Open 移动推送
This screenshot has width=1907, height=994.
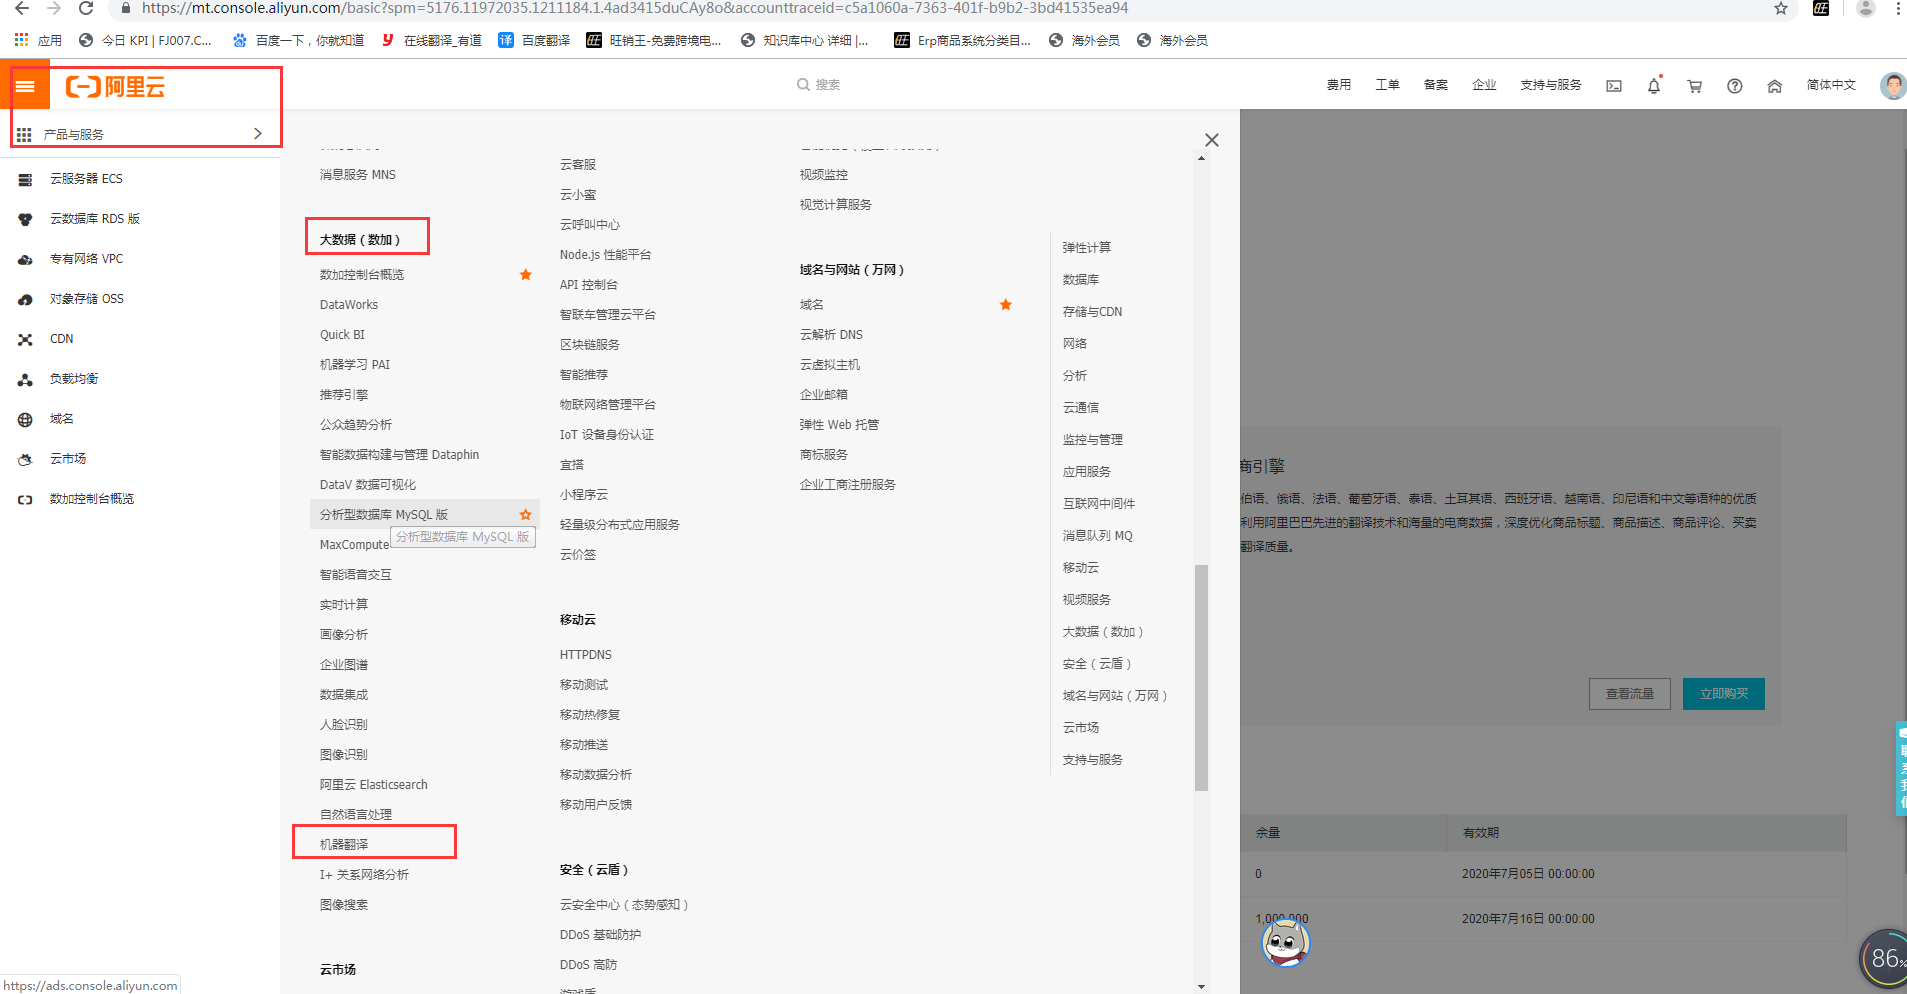[584, 745]
